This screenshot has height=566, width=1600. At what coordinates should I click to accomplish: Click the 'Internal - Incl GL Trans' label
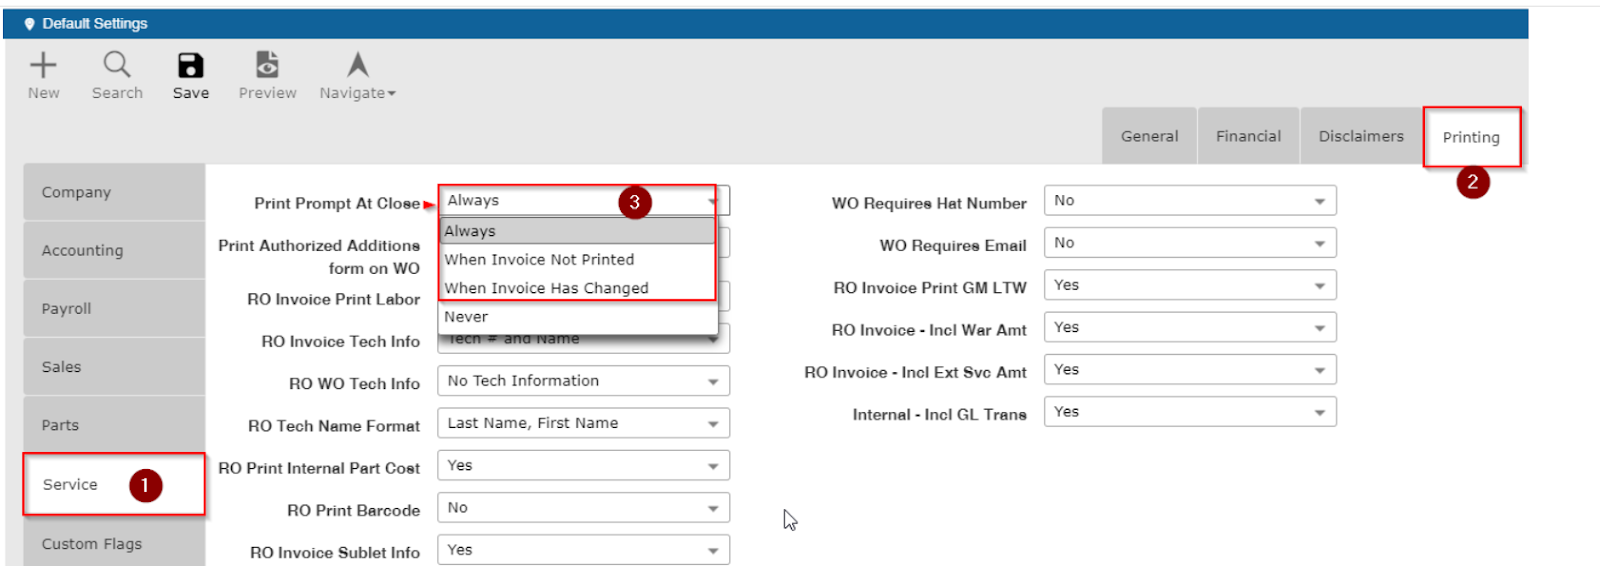tap(939, 414)
